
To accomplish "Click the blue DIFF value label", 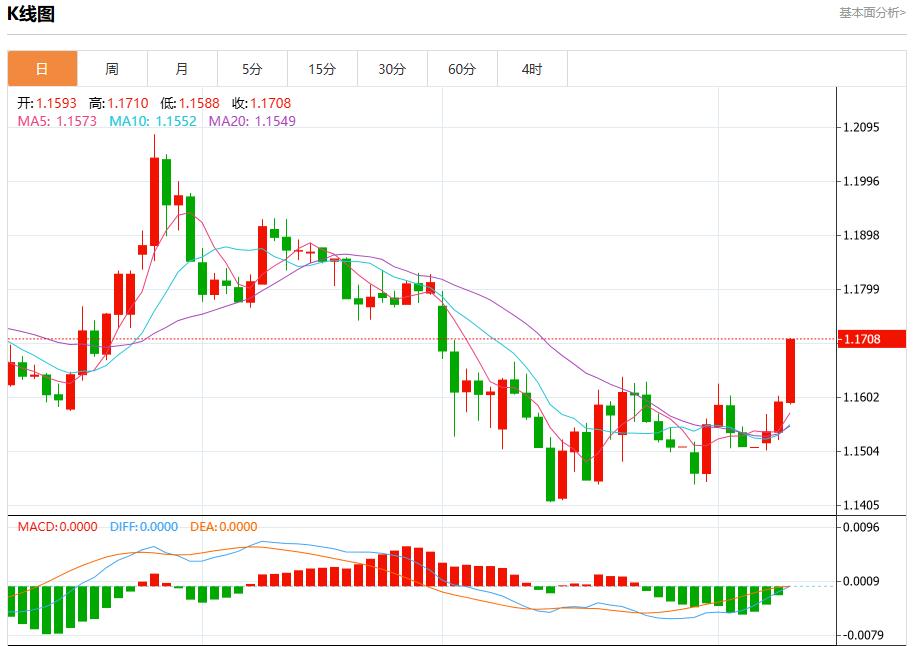I will coord(143,527).
